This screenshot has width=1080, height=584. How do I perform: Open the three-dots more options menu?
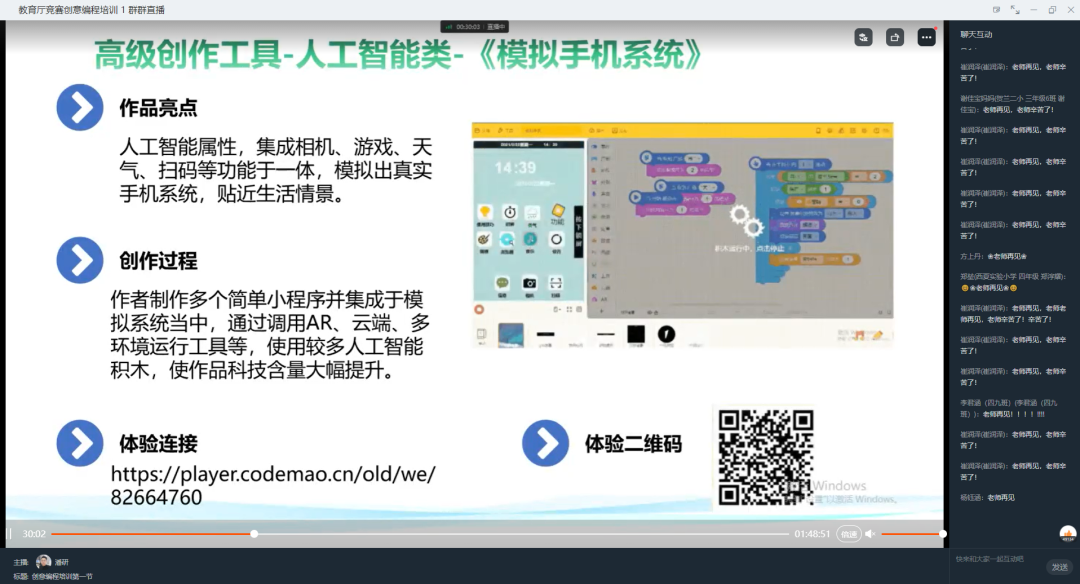pos(926,37)
